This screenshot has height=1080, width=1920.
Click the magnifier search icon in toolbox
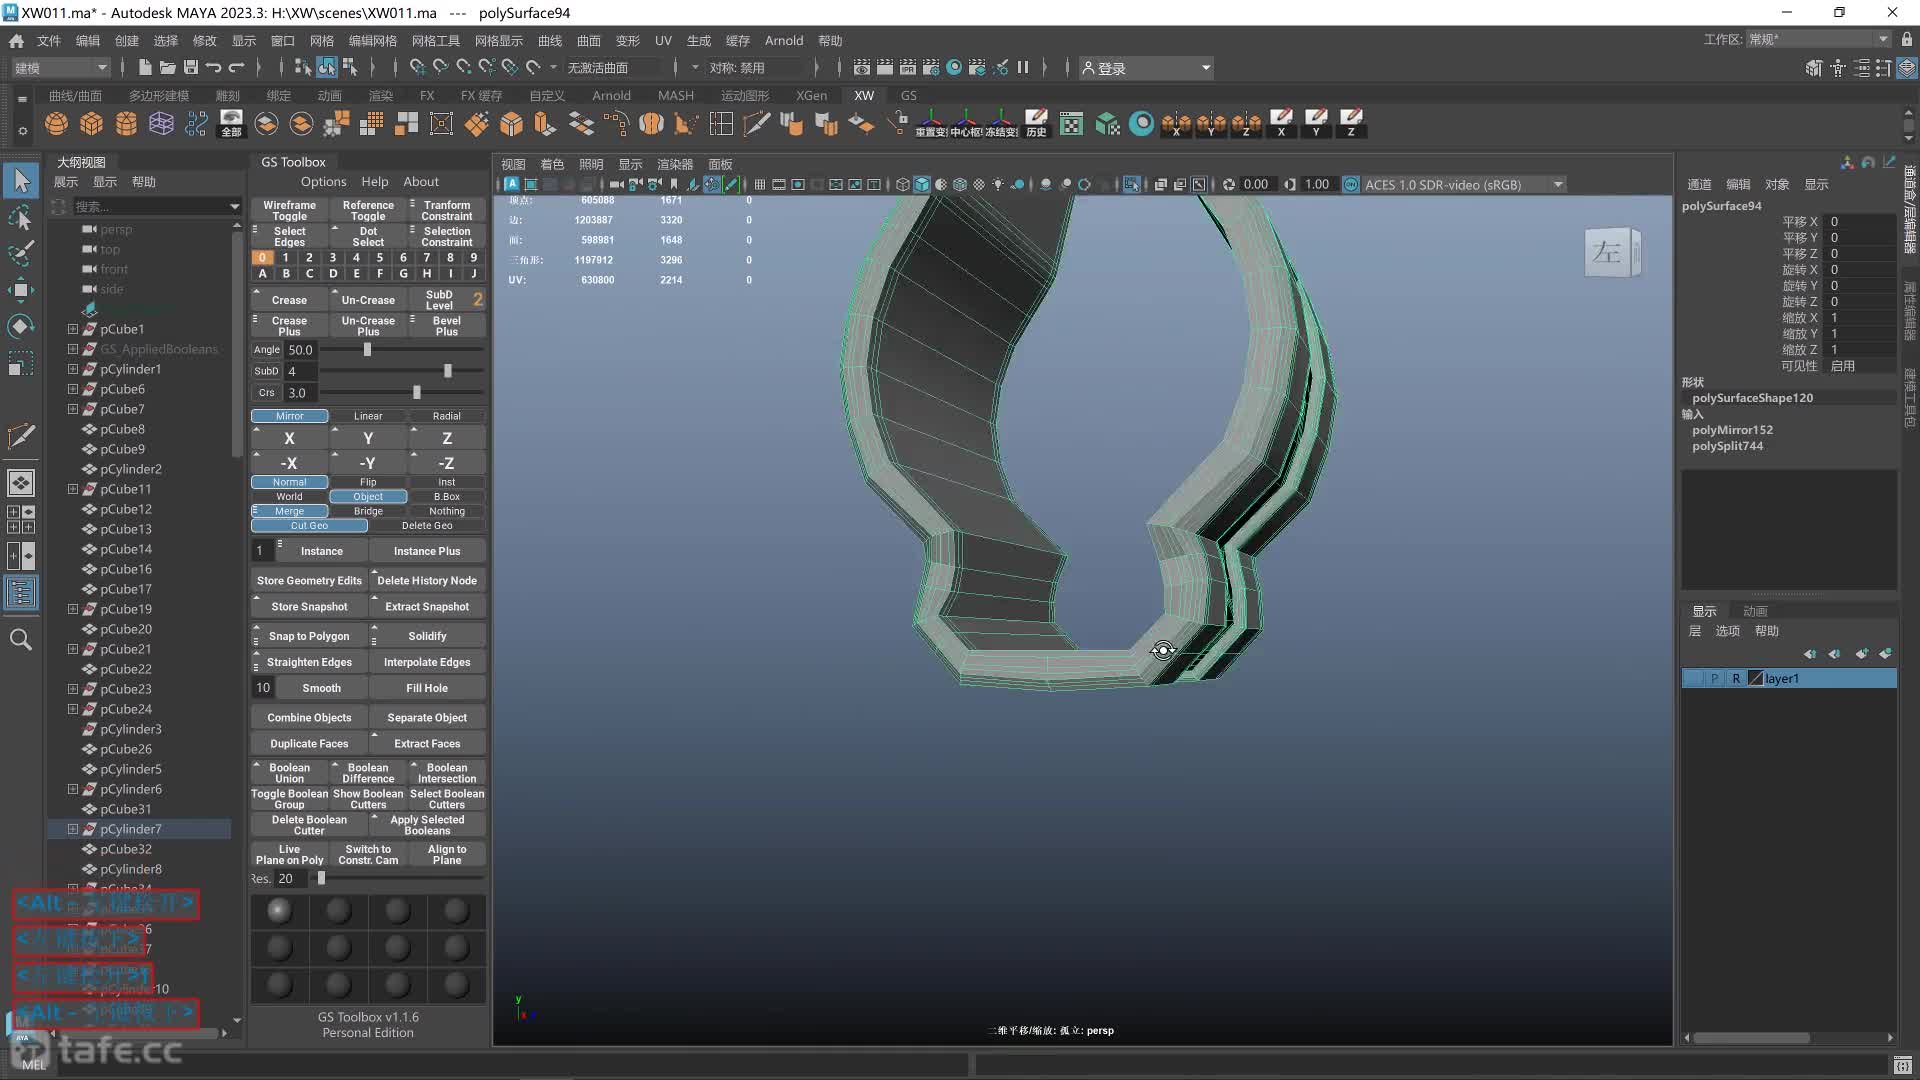tap(21, 639)
